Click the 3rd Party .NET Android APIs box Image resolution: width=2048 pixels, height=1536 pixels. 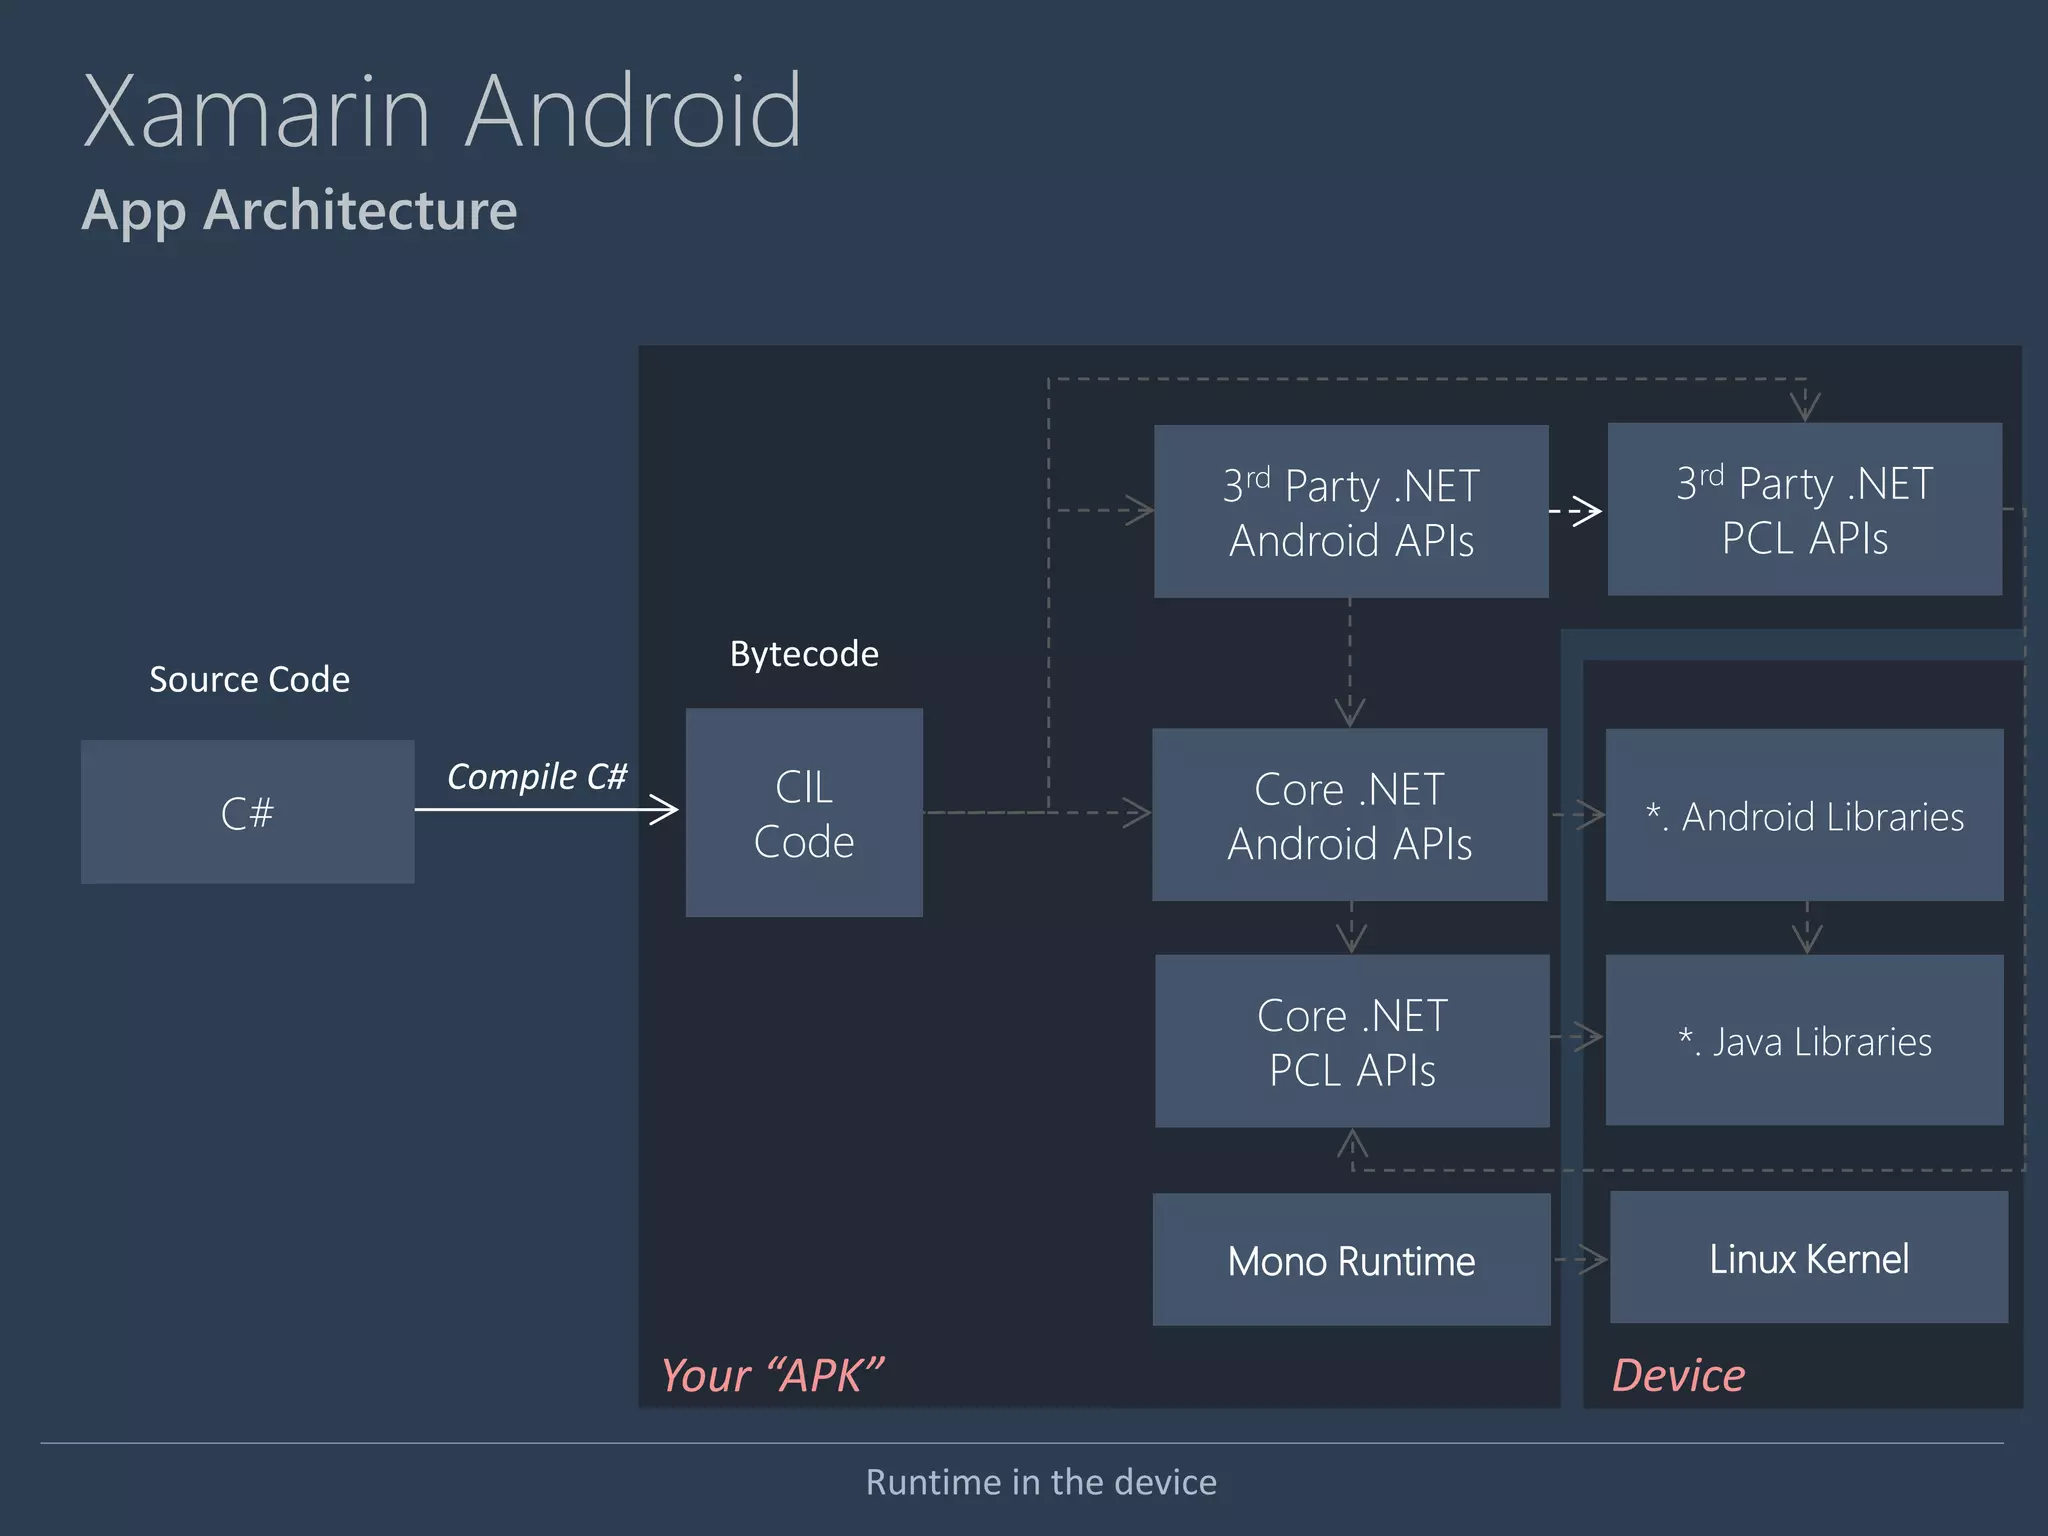pos(1351,512)
